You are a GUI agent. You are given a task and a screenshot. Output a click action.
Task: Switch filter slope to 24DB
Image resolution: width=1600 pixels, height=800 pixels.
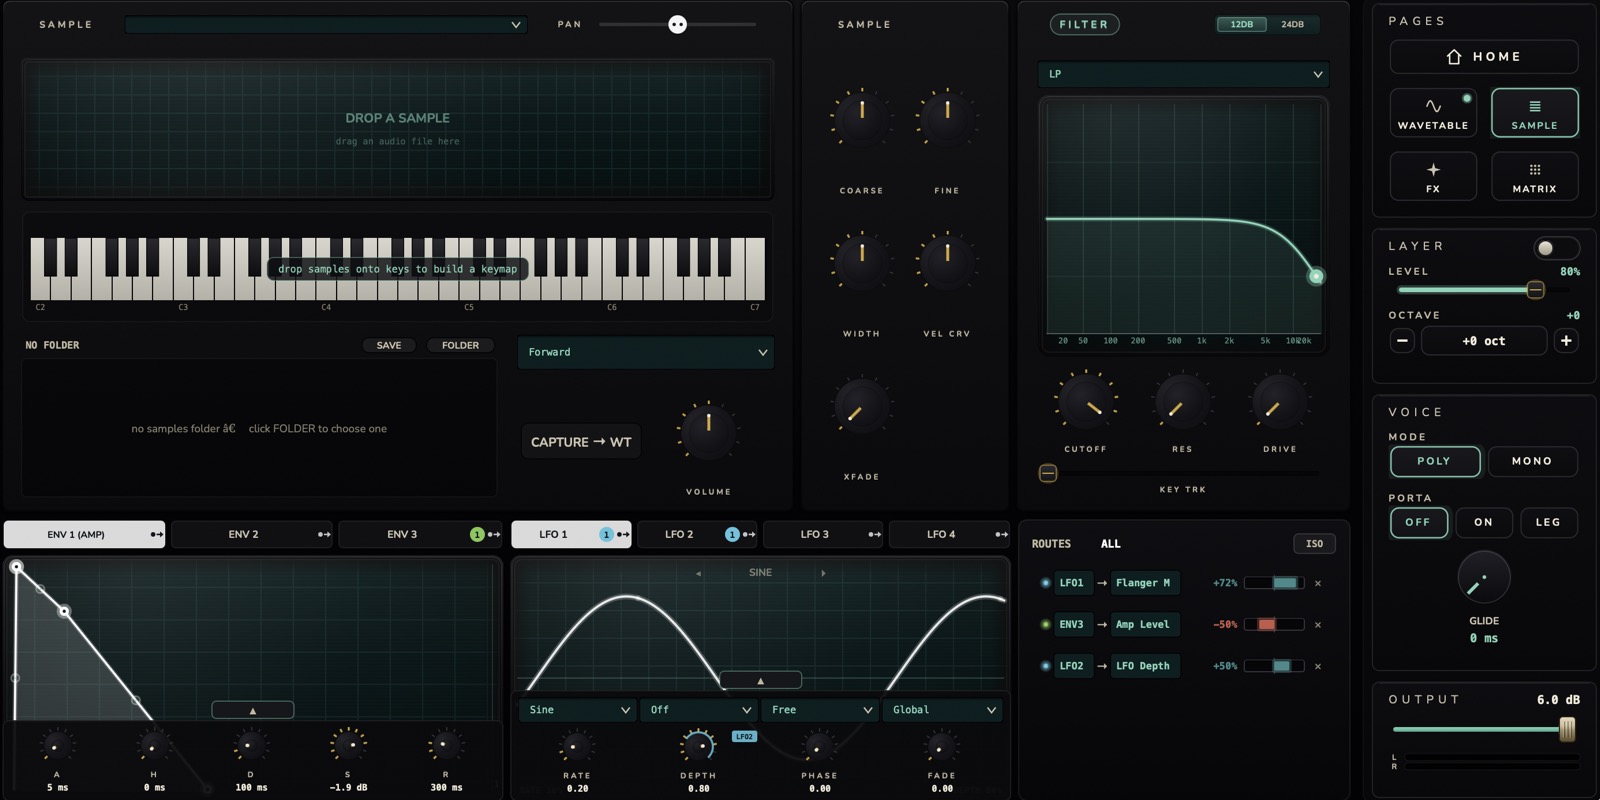[x=1292, y=24]
